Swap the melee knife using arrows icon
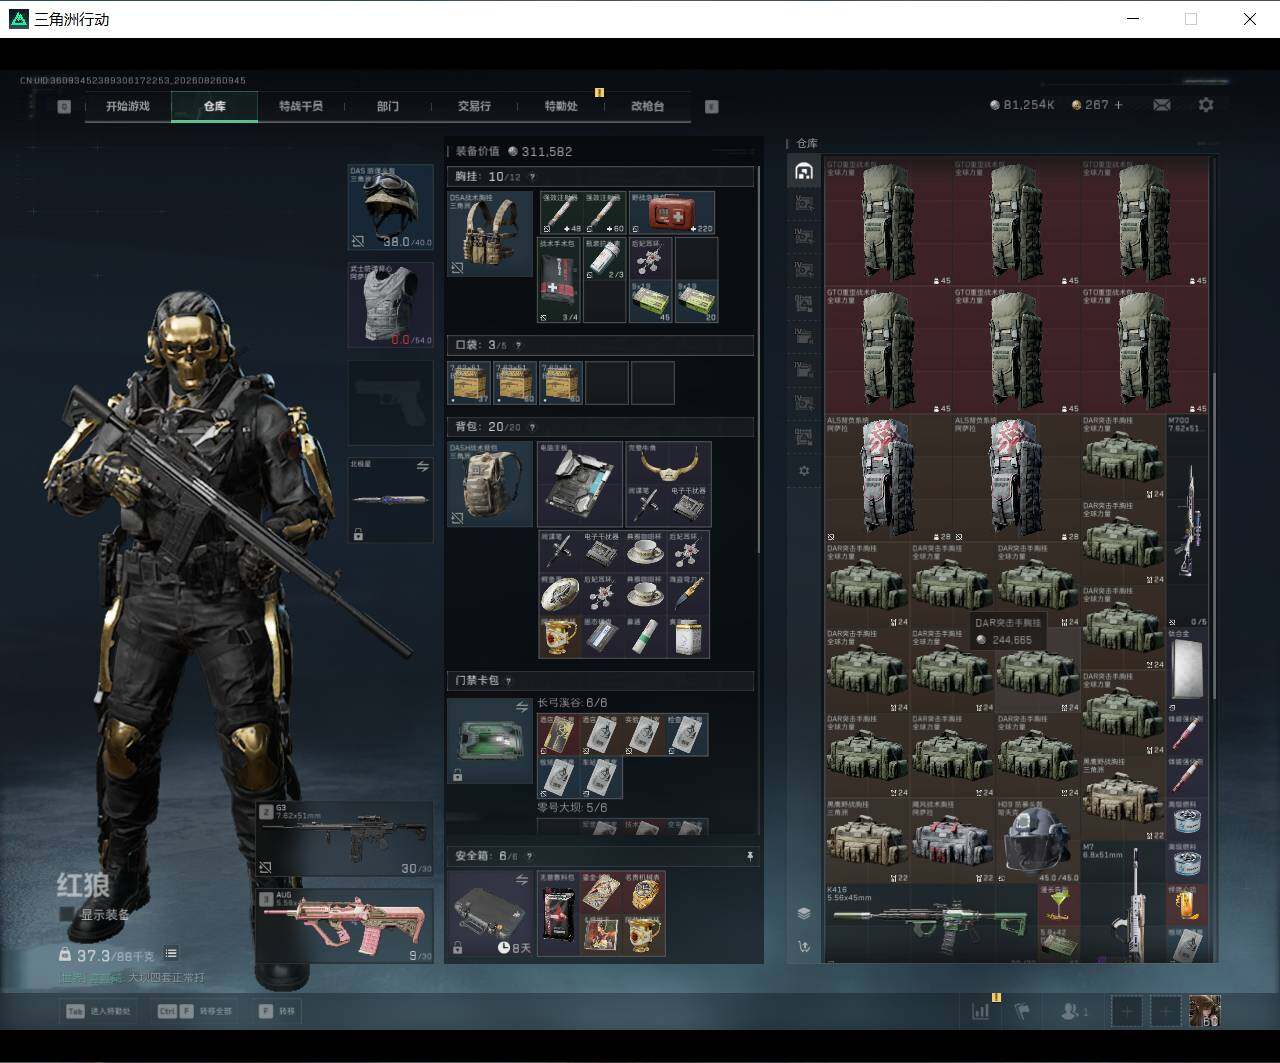This screenshot has height=1063, width=1280. pos(422,467)
